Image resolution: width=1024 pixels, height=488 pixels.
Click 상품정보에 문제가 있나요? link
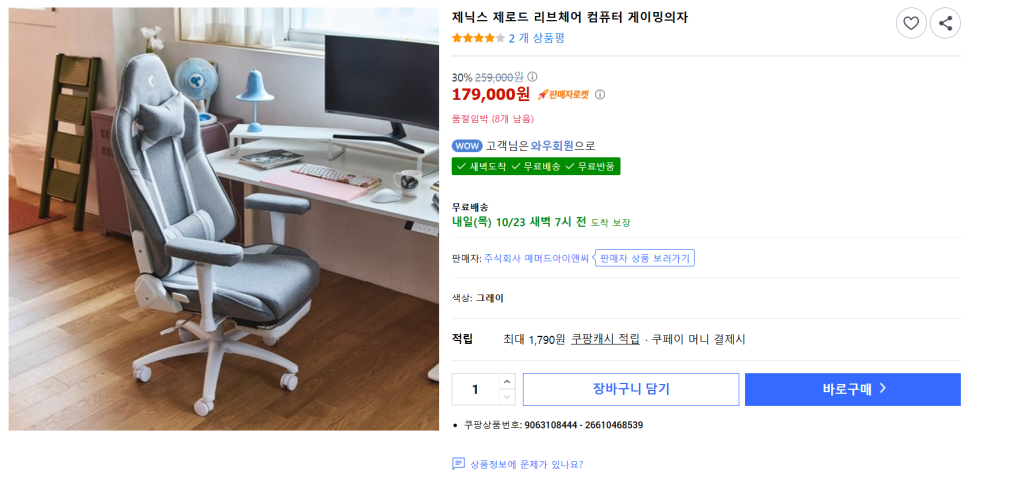click(526, 464)
